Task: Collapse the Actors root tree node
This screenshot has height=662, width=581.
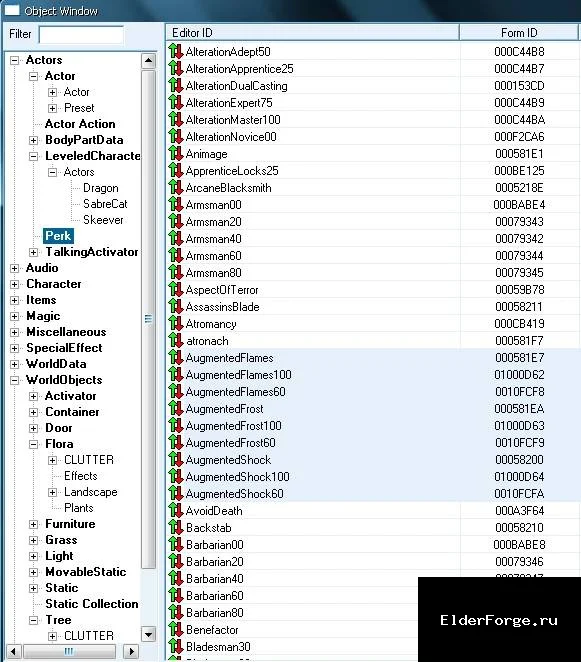Action: (14, 60)
